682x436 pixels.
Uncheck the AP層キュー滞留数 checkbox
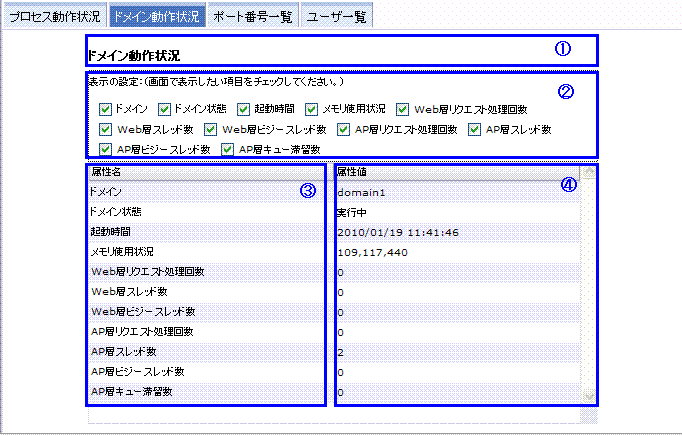click(x=227, y=149)
